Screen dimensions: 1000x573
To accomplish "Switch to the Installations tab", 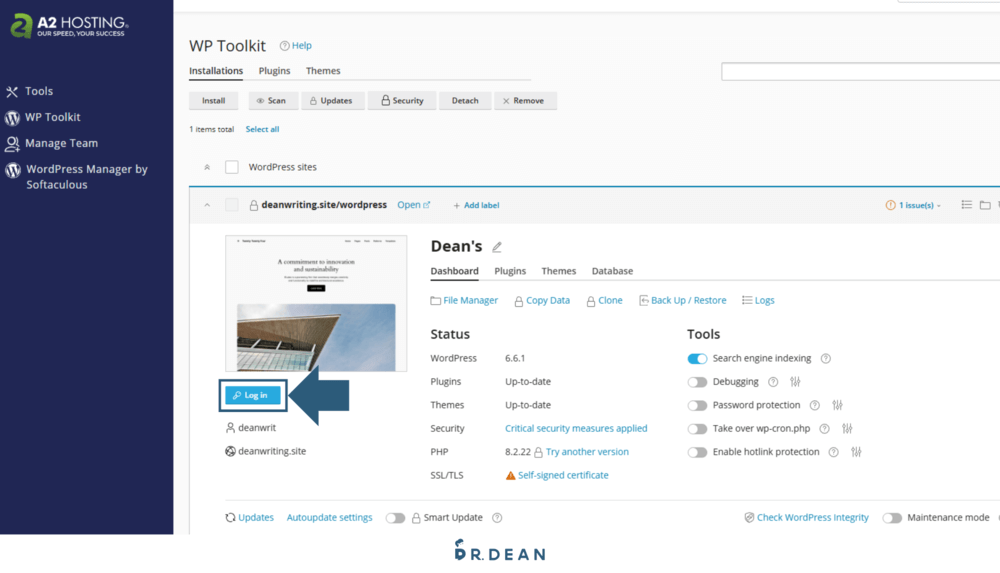I will [x=216, y=71].
